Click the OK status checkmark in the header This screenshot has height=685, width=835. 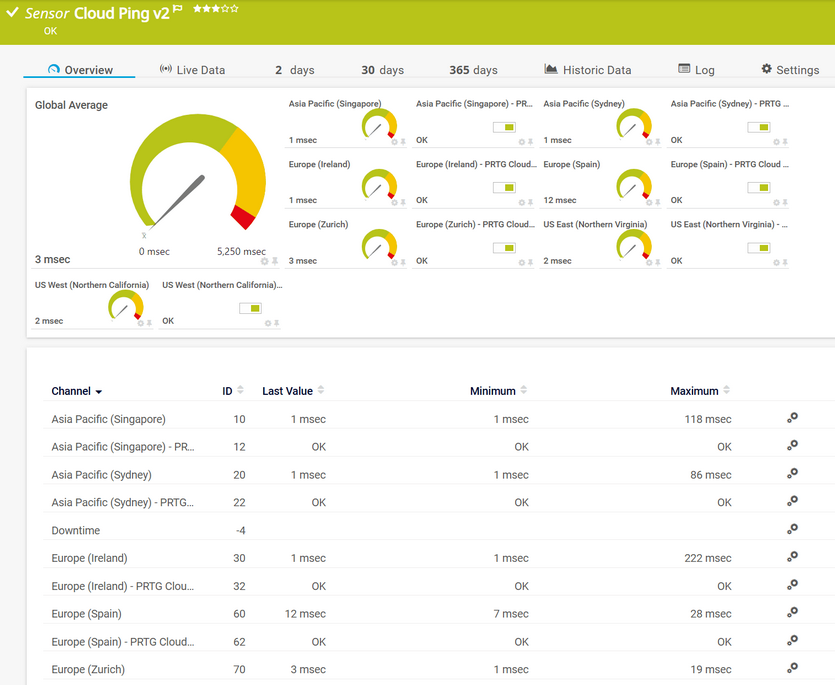[x=12, y=12]
